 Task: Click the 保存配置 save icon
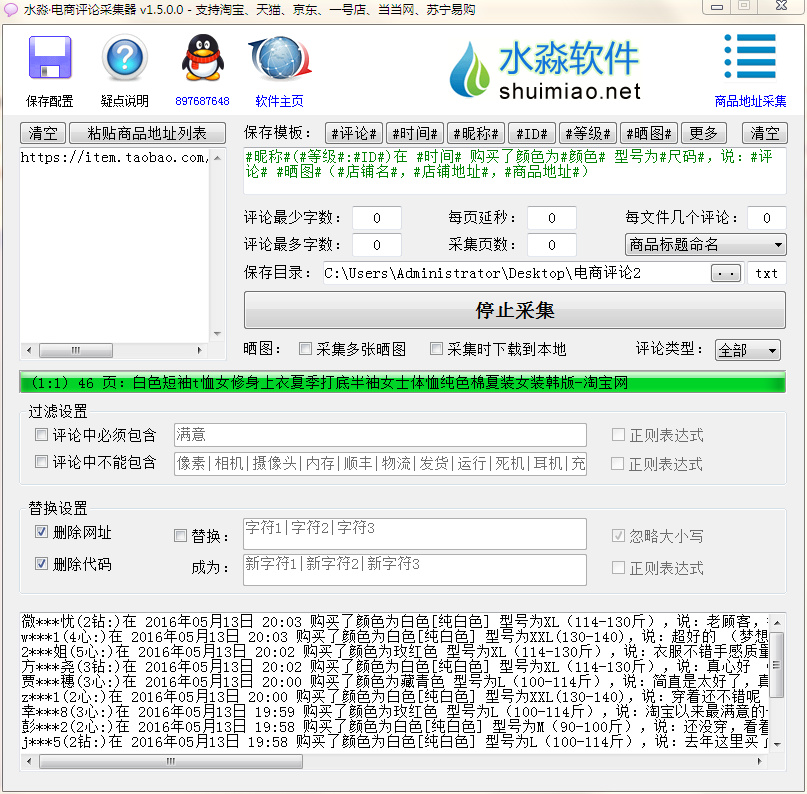click(x=48, y=60)
